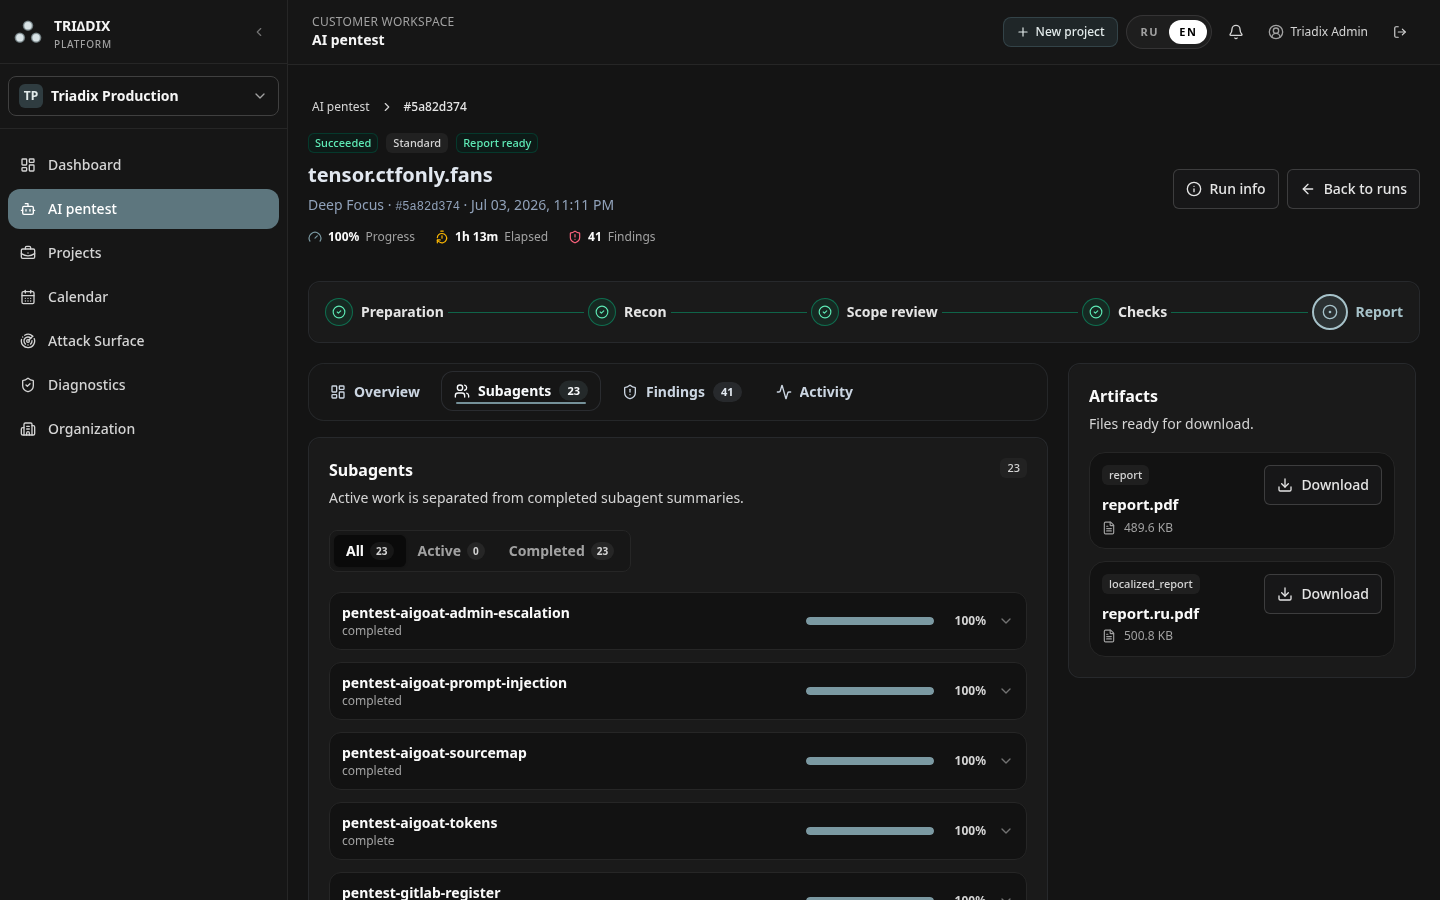
Task: Go Back to runs
Action: (x=1353, y=189)
